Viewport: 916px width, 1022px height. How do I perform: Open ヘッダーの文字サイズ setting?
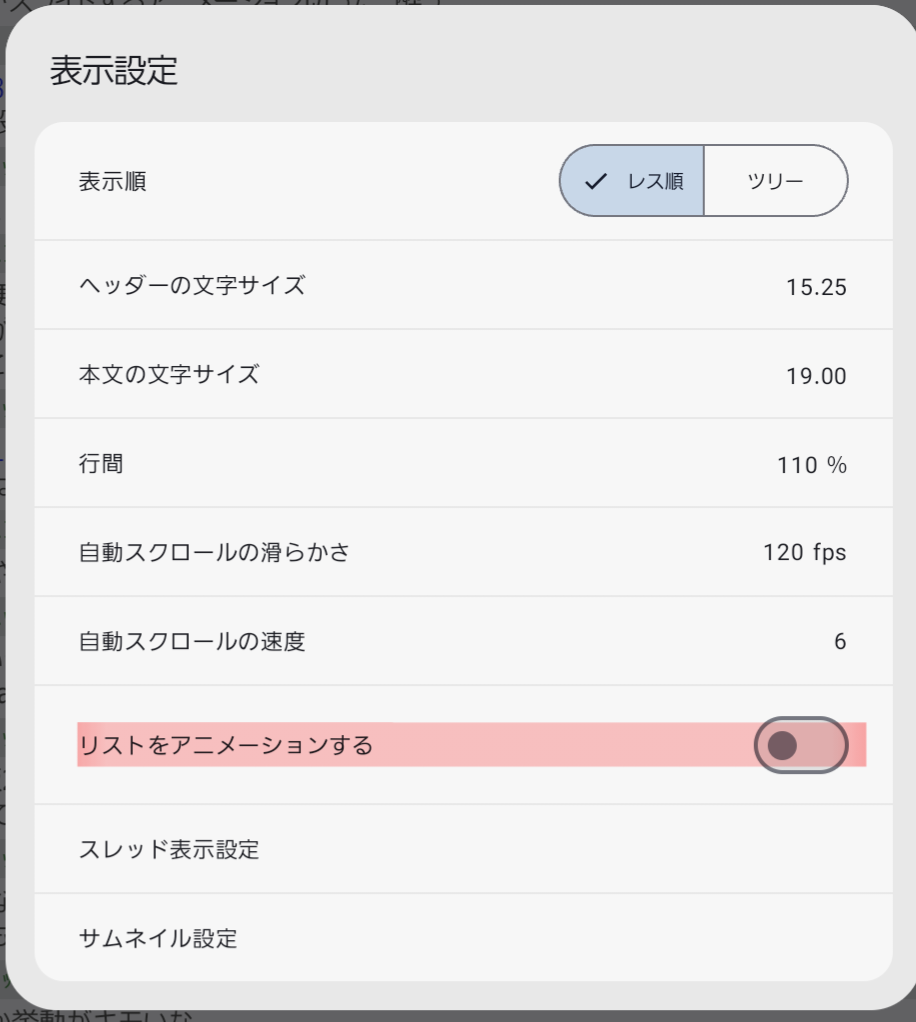192,285
